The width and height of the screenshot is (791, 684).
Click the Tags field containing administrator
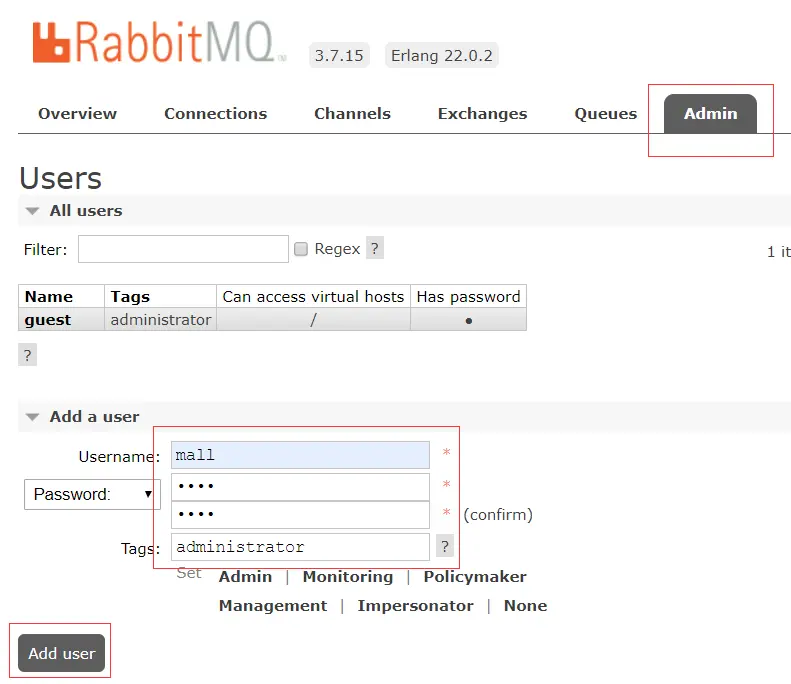300,547
